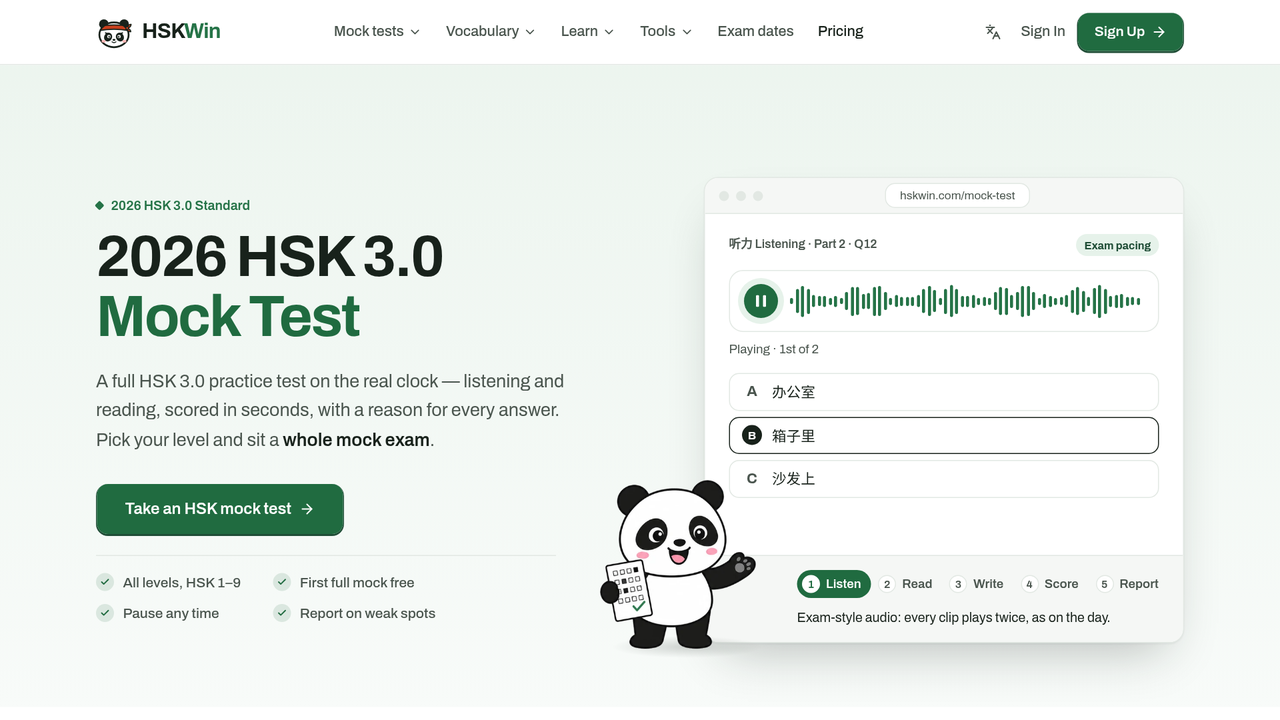Click the Sign Up button
Image resolution: width=1280 pixels, height=720 pixels.
(x=1130, y=32)
